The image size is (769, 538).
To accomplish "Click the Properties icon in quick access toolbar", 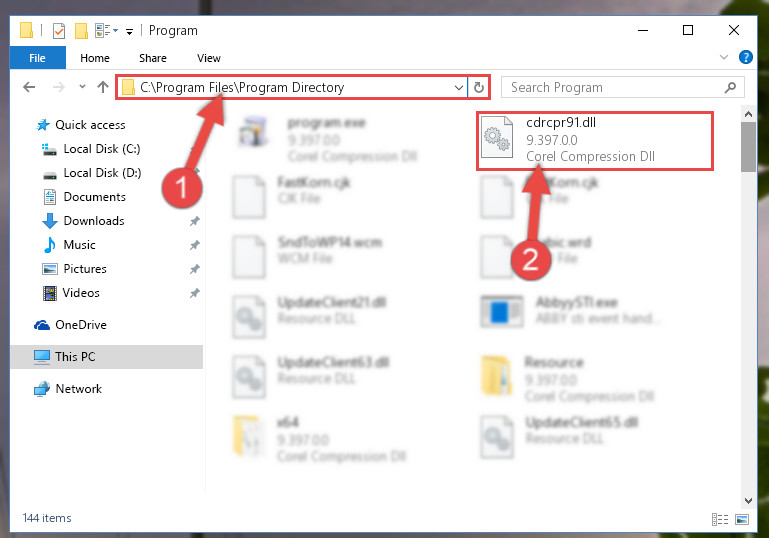I will [58, 31].
